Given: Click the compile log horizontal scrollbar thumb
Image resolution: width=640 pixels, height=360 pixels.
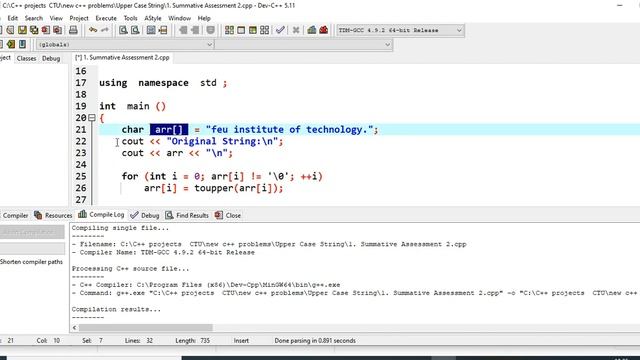Looking at the screenshot, I should pyautogui.click(x=146, y=328).
